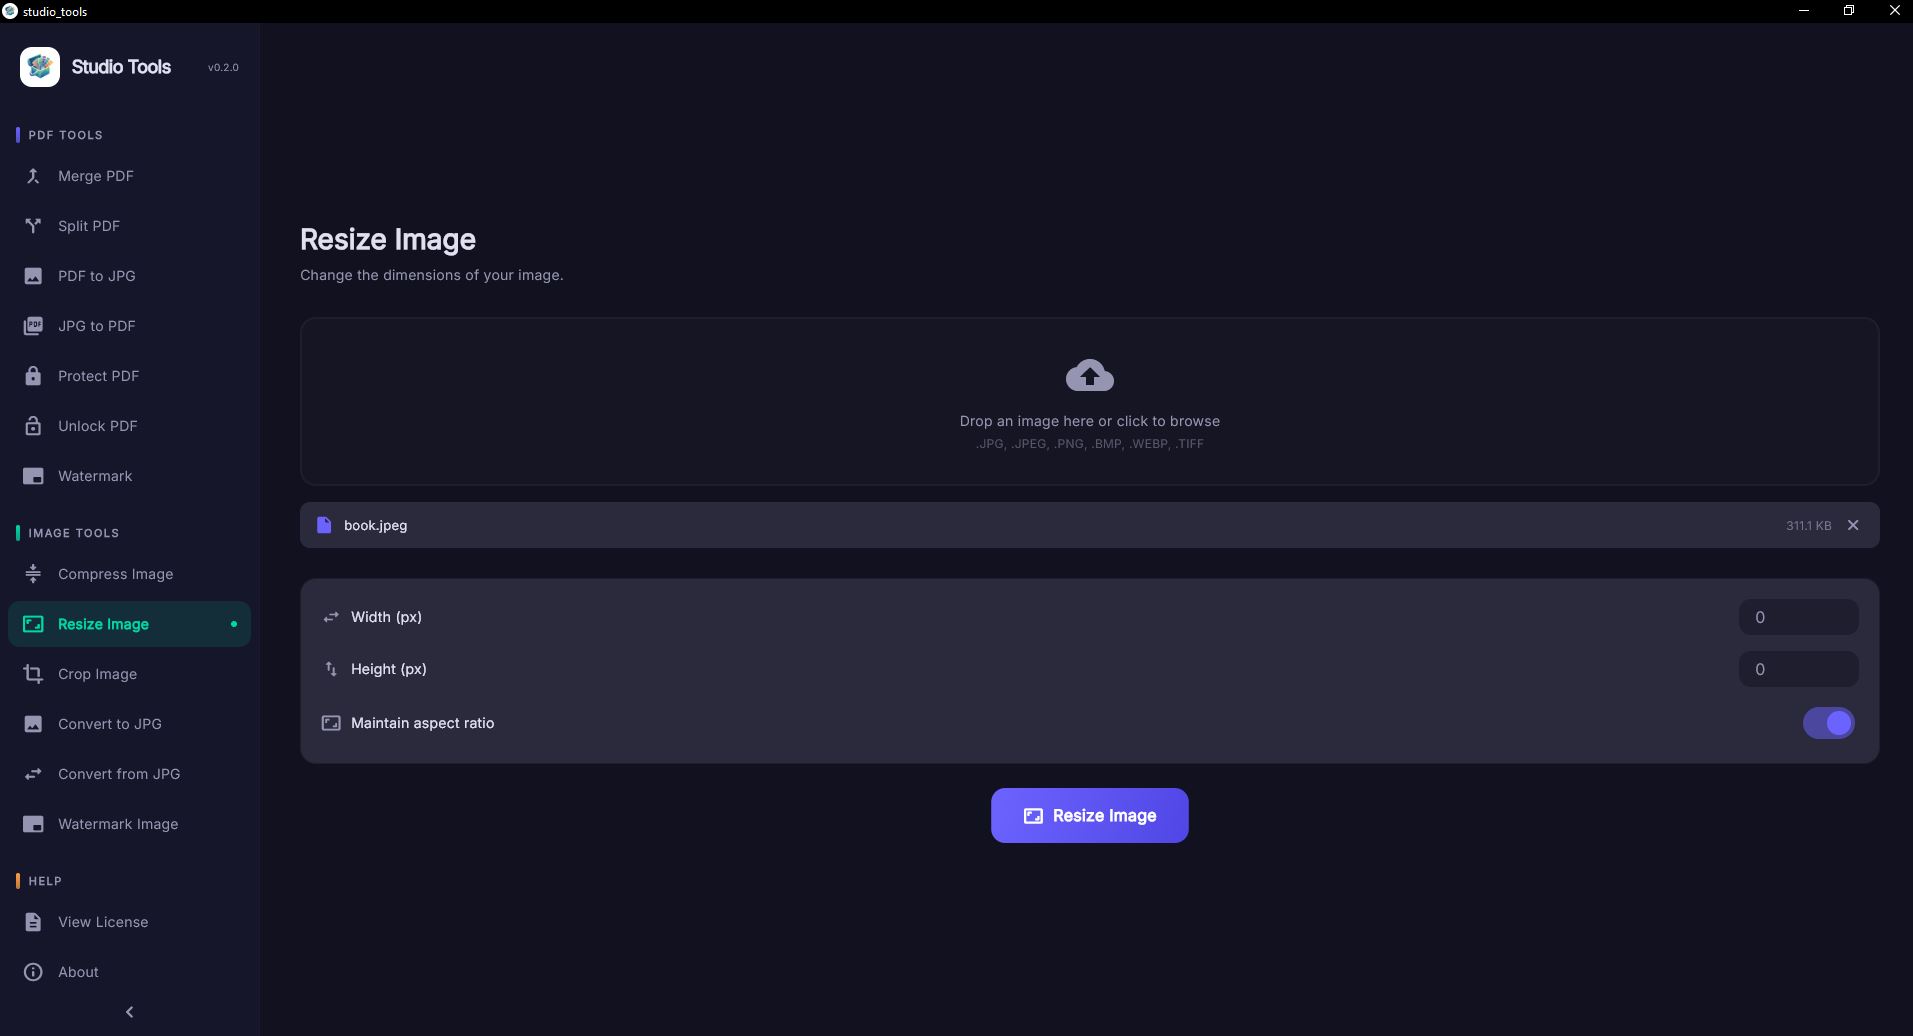The height and width of the screenshot is (1036, 1913).
Task: Open the Watermark Image tool
Action: 118,824
